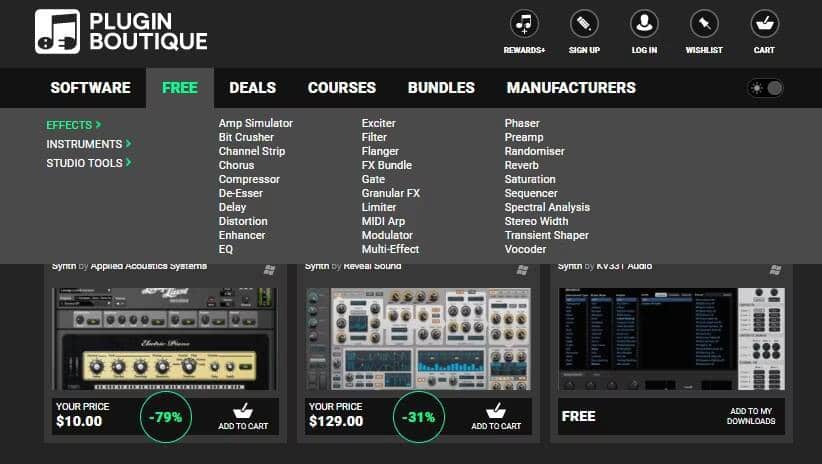This screenshot has height=464, width=822.
Task: Open the Courses menu
Action: pos(342,88)
